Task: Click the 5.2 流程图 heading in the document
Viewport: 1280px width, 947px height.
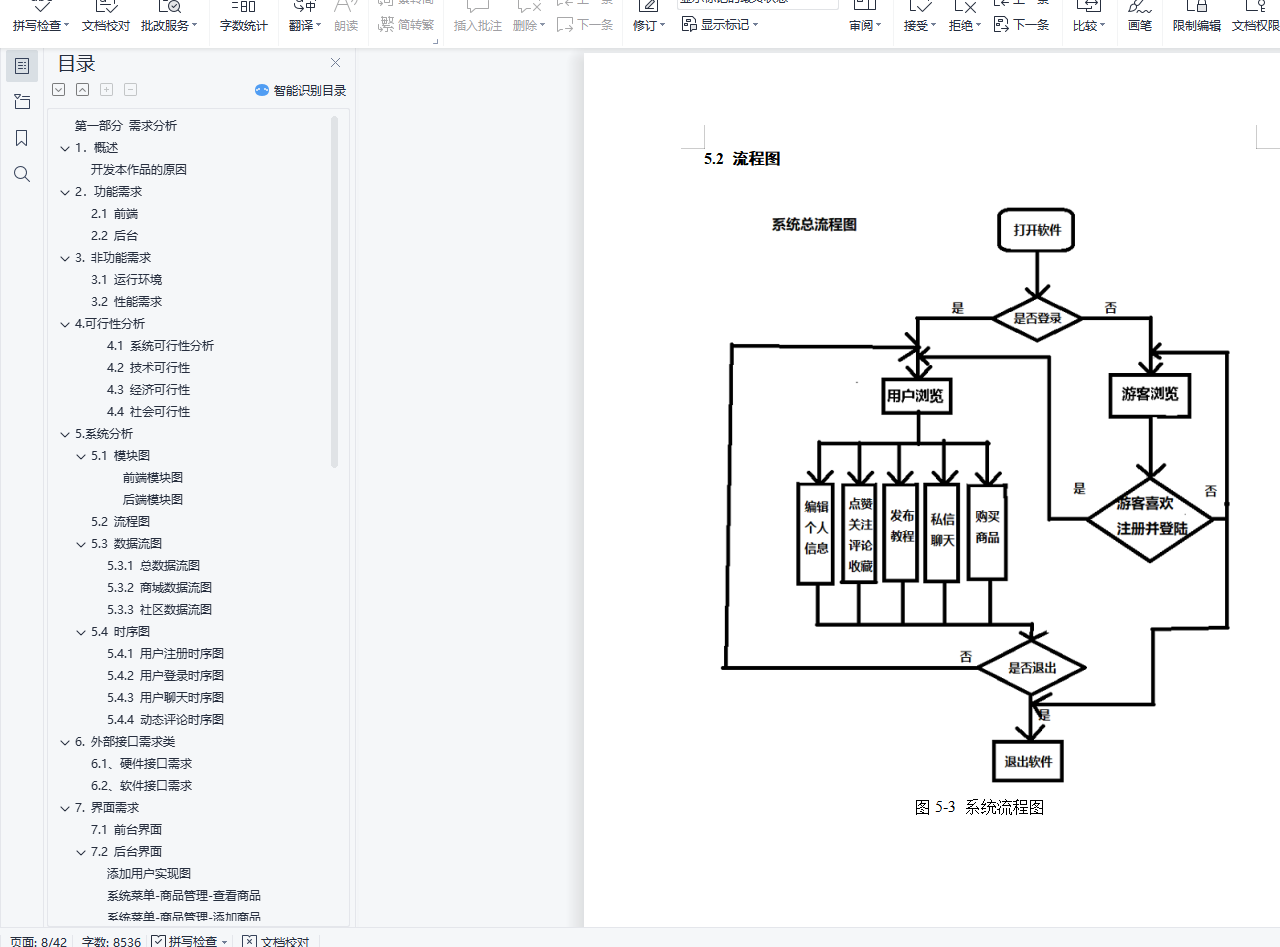Action: [742, 159]
